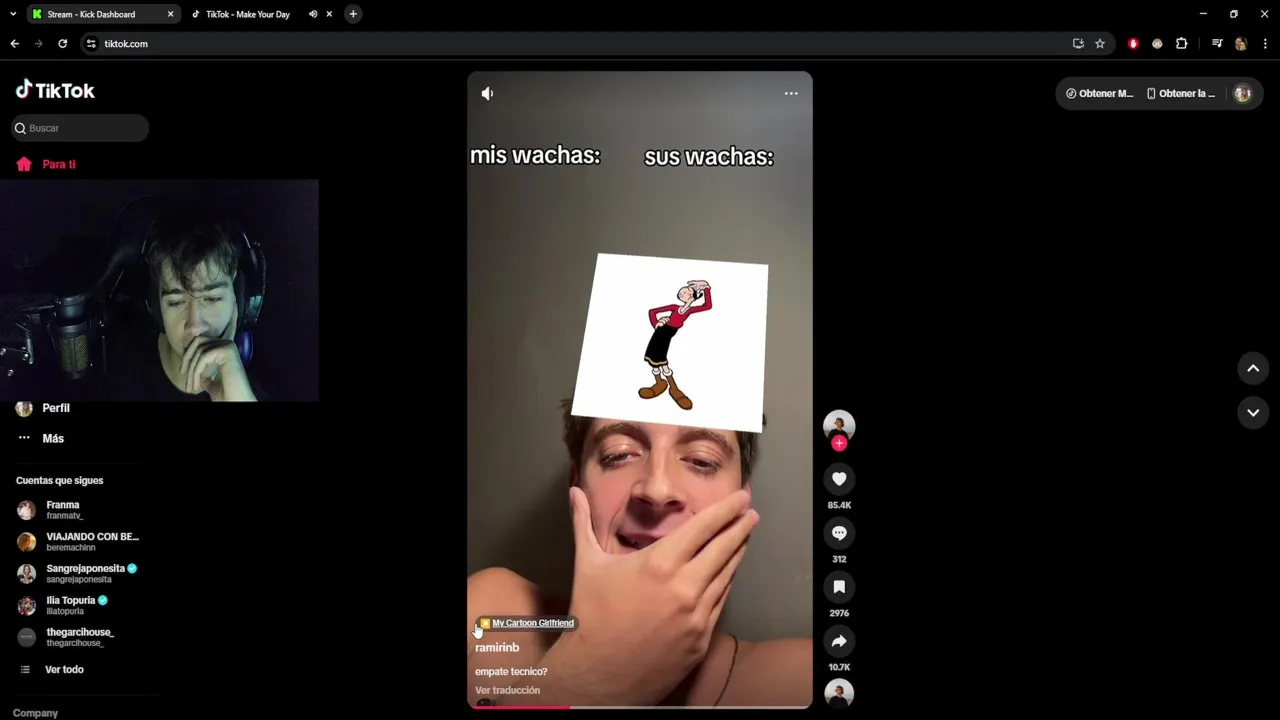Switch to Stream - Kick Dashboard tab
Screen dimensions: 1280x720
coord(91,14)
